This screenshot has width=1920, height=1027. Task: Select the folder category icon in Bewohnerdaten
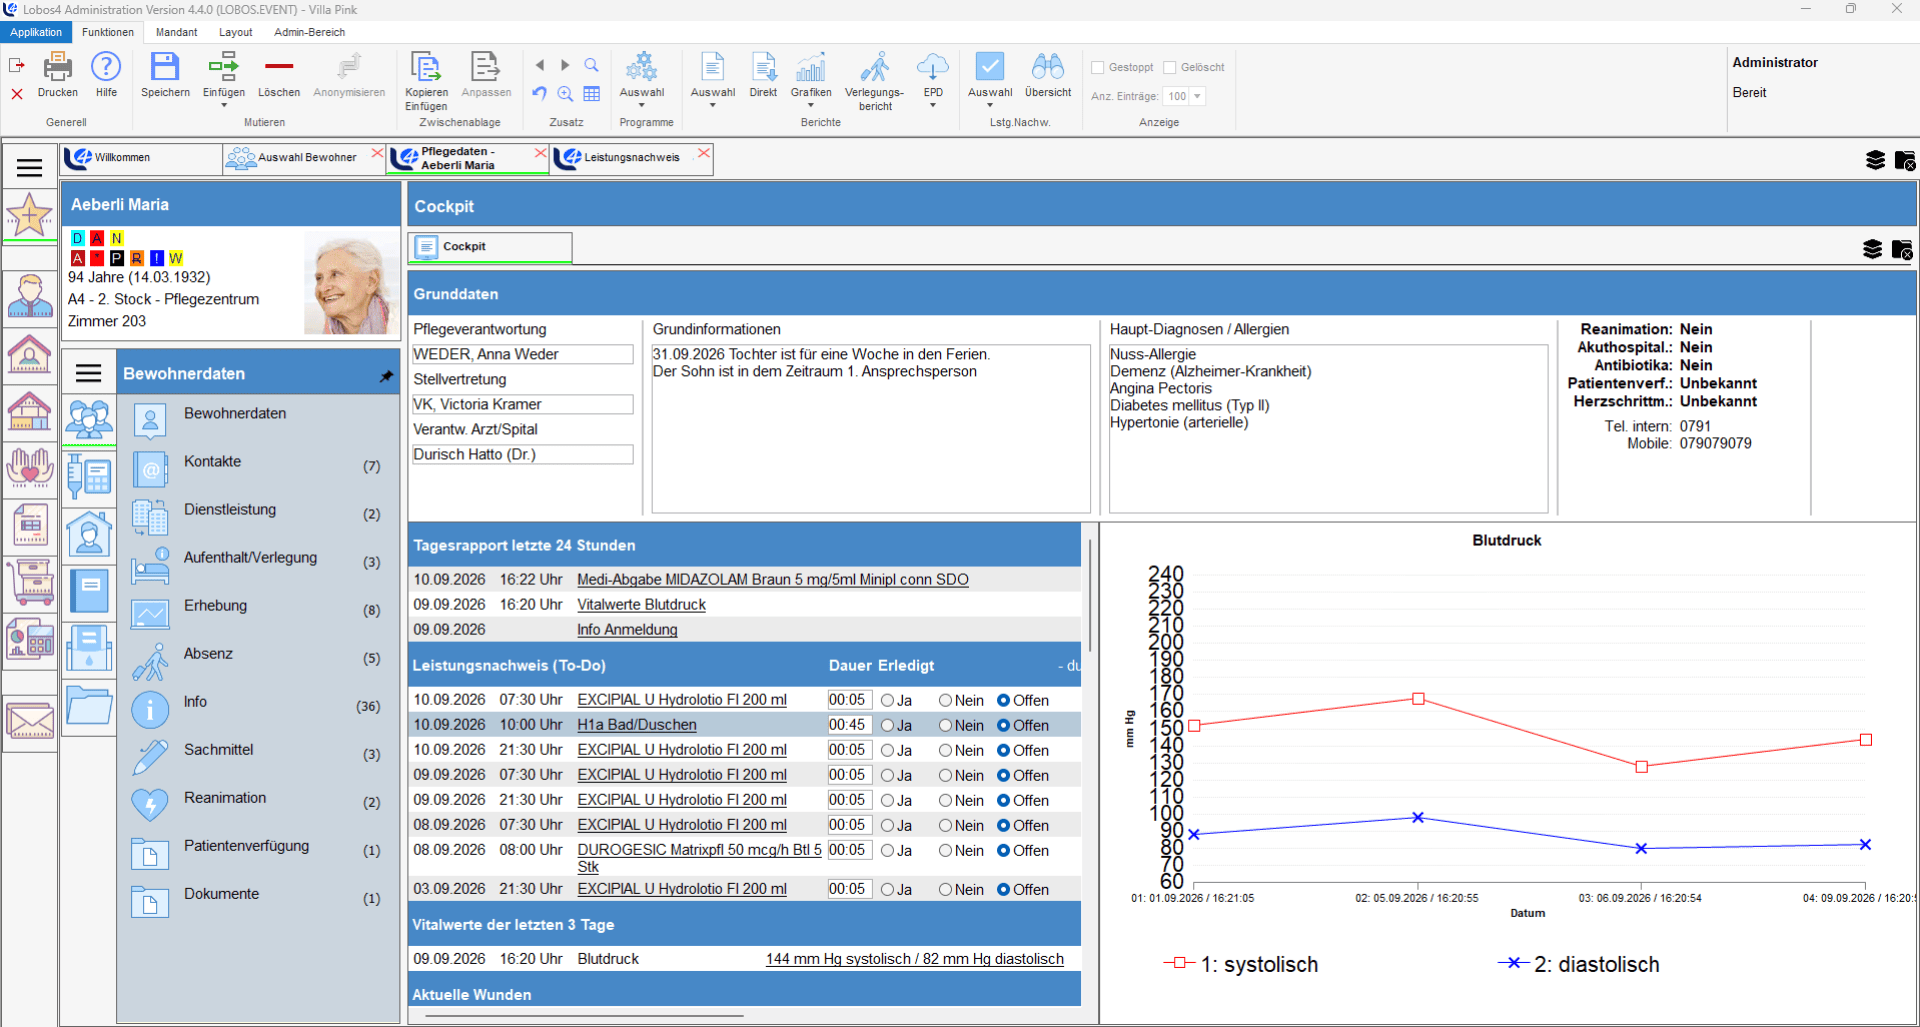tap(89, 705)
